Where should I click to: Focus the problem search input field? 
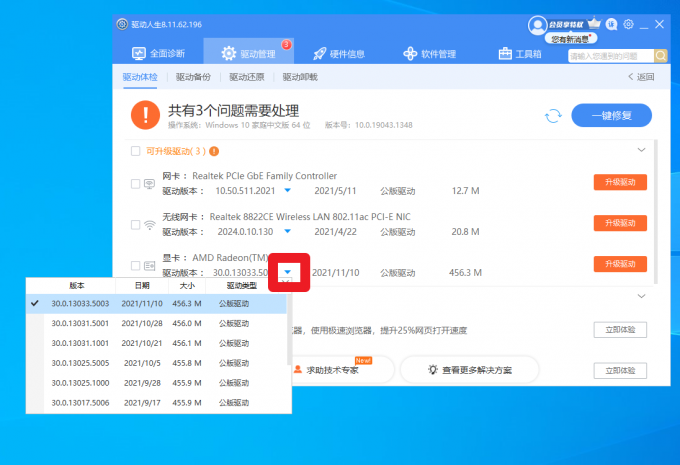point(611,56)
